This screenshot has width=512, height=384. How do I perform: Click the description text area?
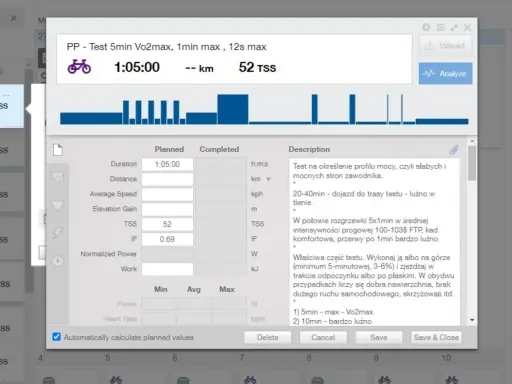(x=375, y=242)
